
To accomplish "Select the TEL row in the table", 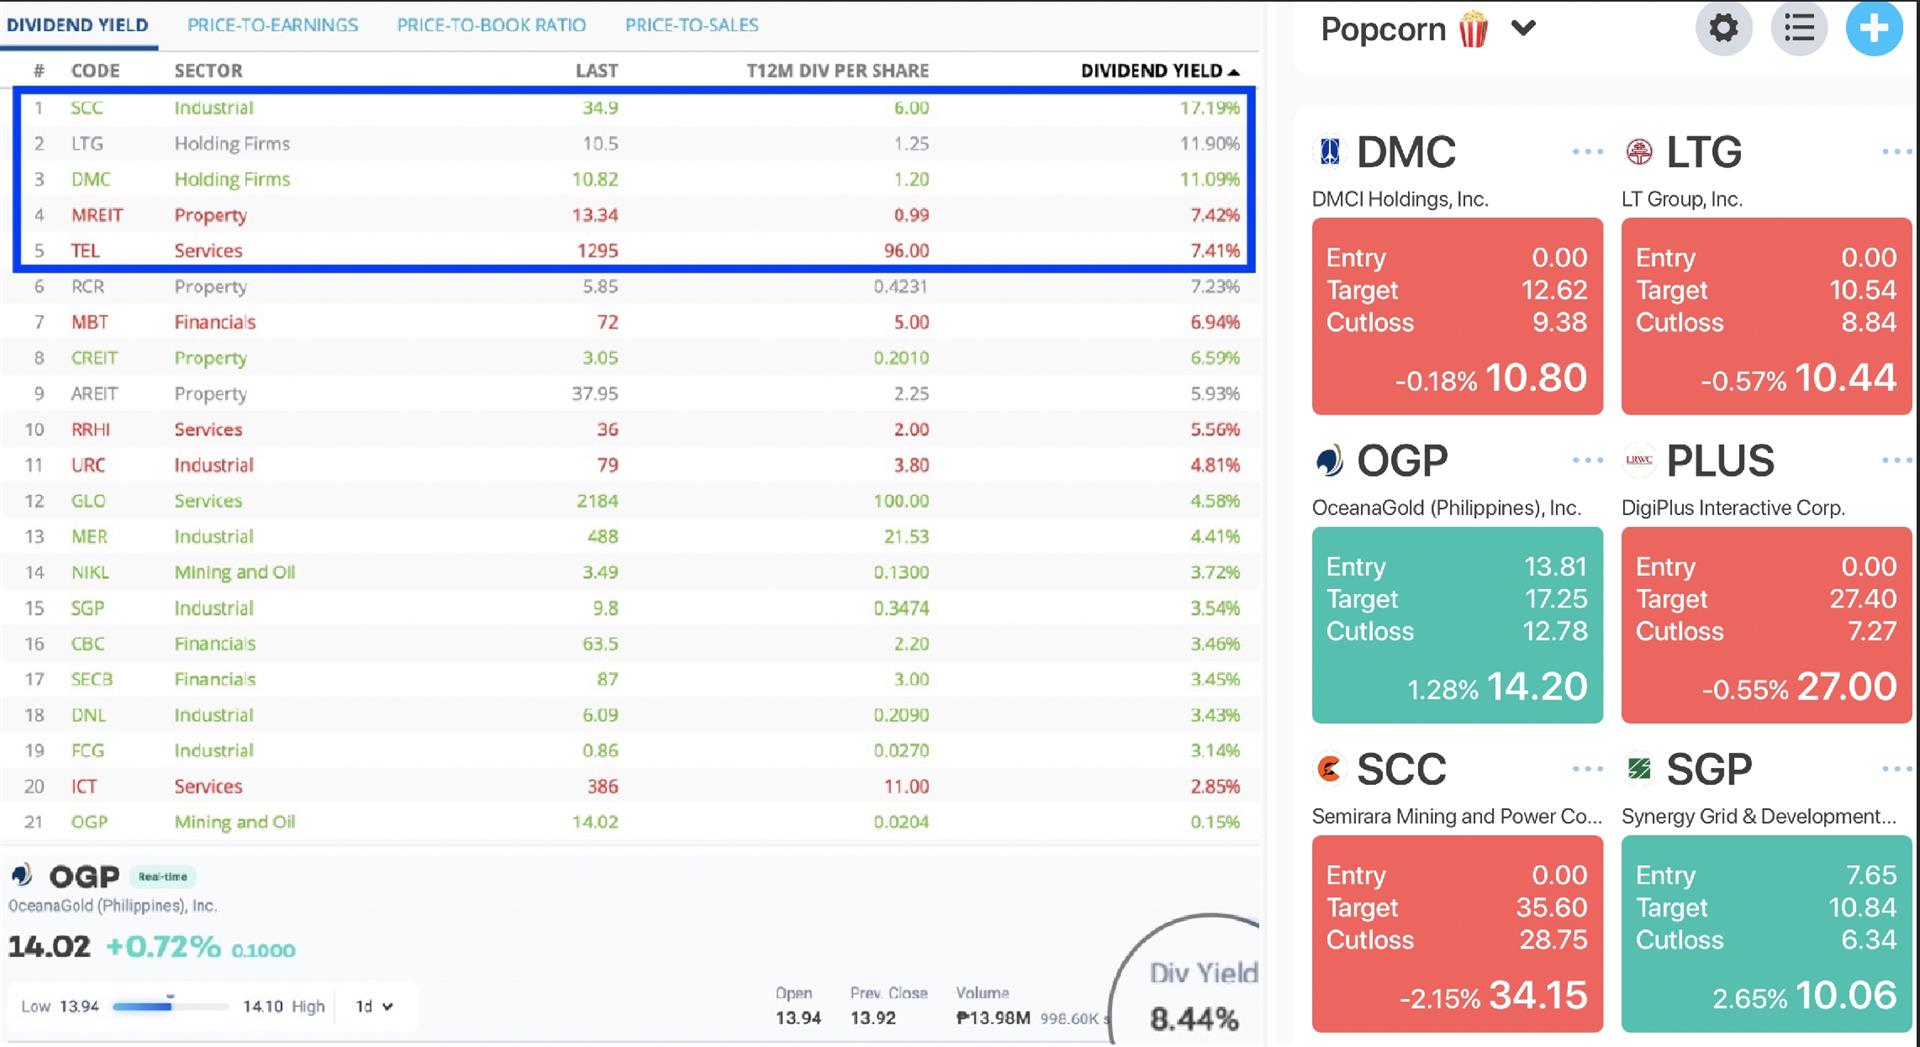I will click(400, 250).
